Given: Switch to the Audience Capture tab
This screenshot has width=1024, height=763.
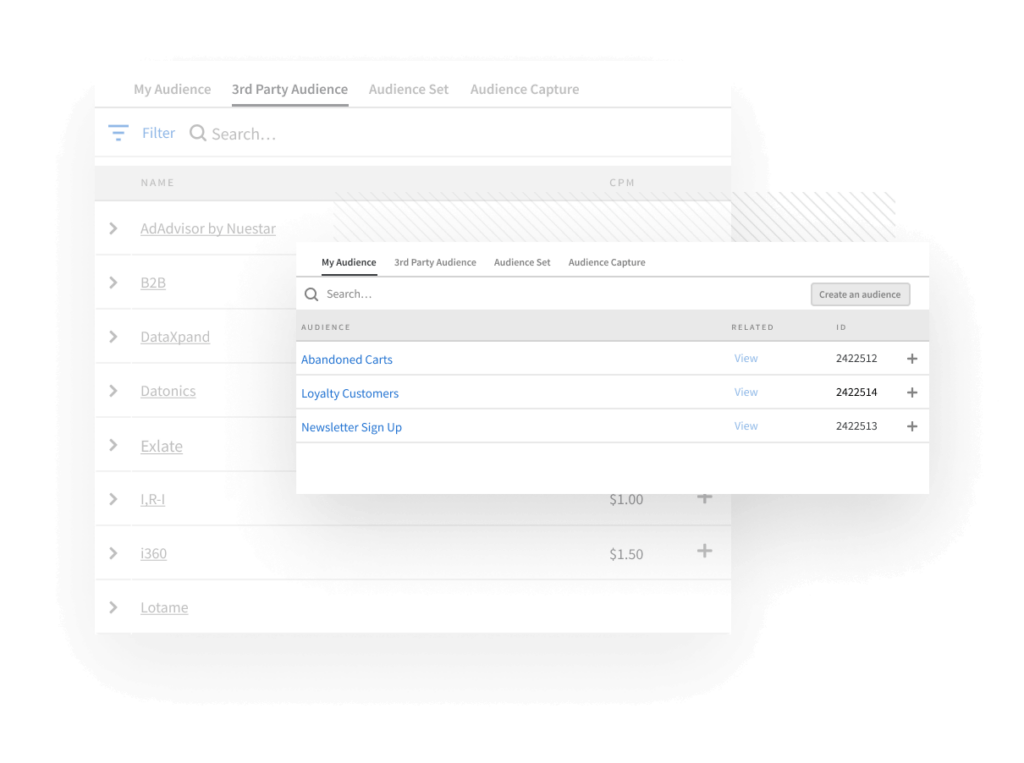Looking at the screenshot, I should coord(524,89).
